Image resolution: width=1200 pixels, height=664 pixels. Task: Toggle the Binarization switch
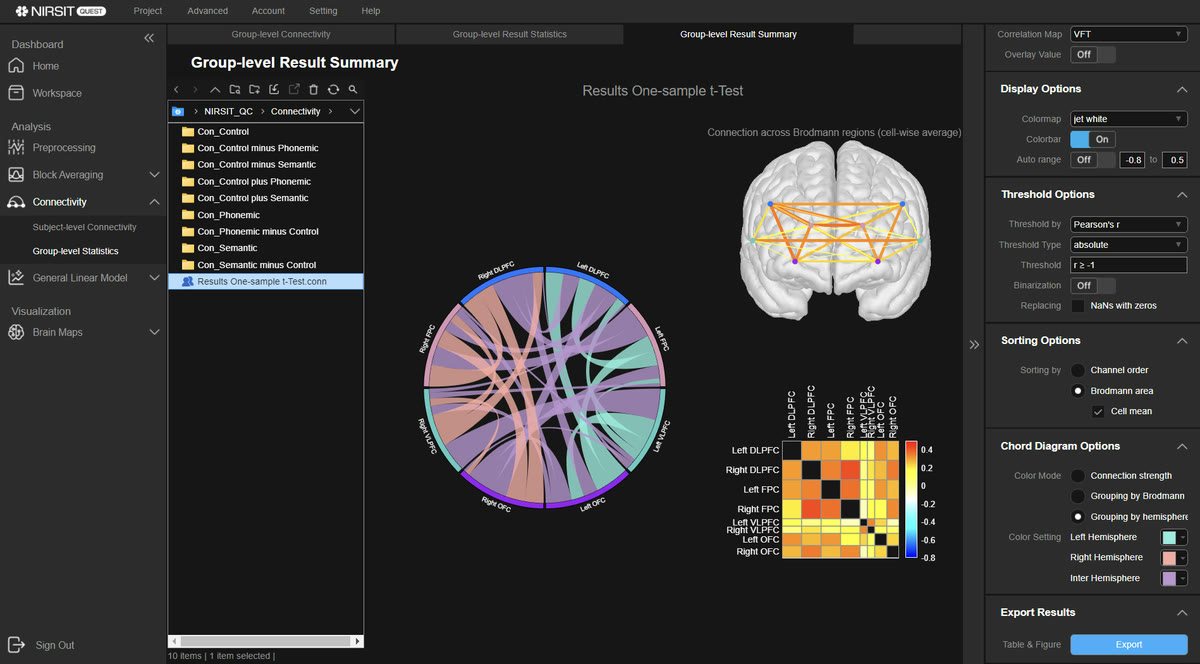click(x=1092, y=286)
